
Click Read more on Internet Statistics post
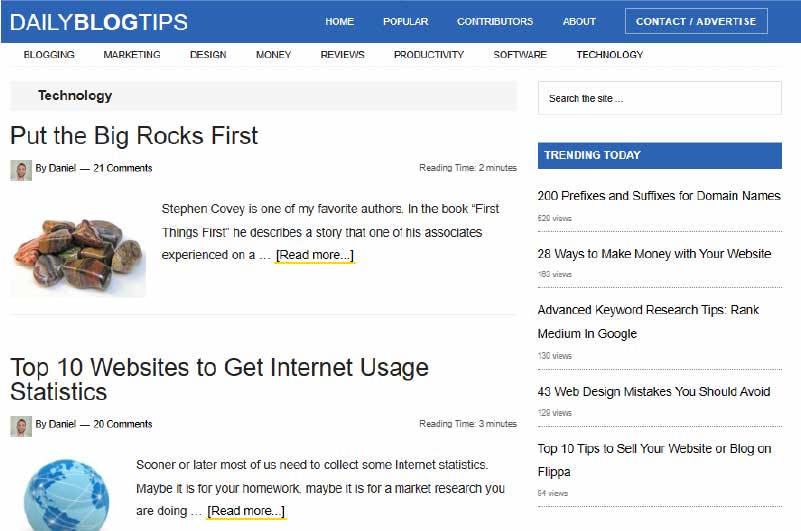tap(246, 511)
